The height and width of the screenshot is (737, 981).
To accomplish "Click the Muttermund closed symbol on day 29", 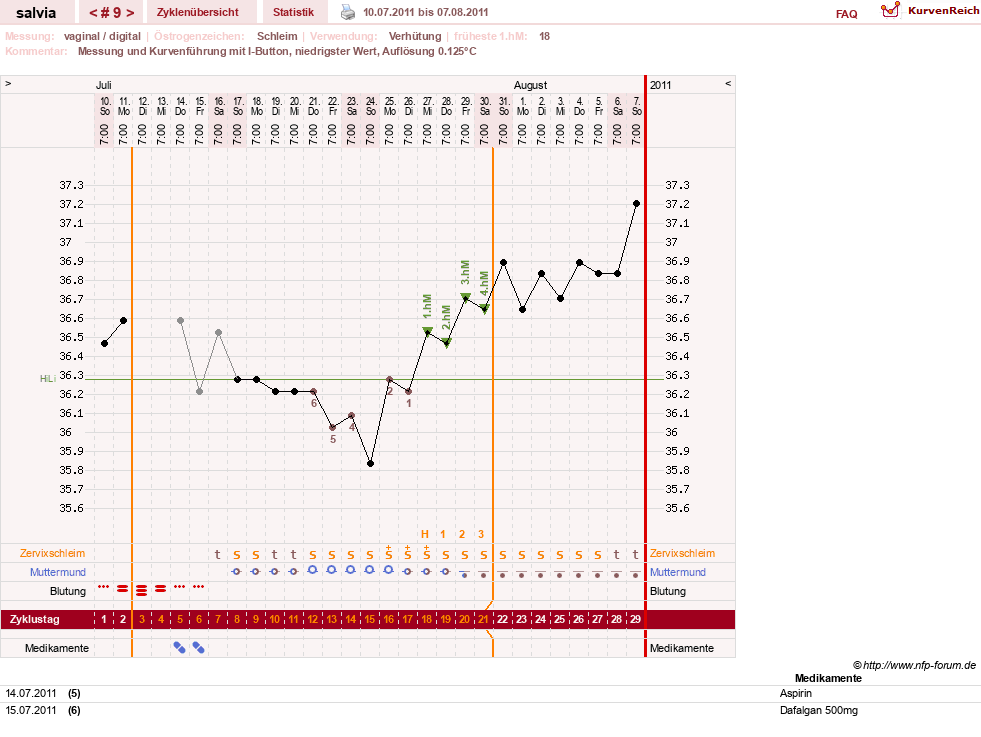I will coord(636,574).
